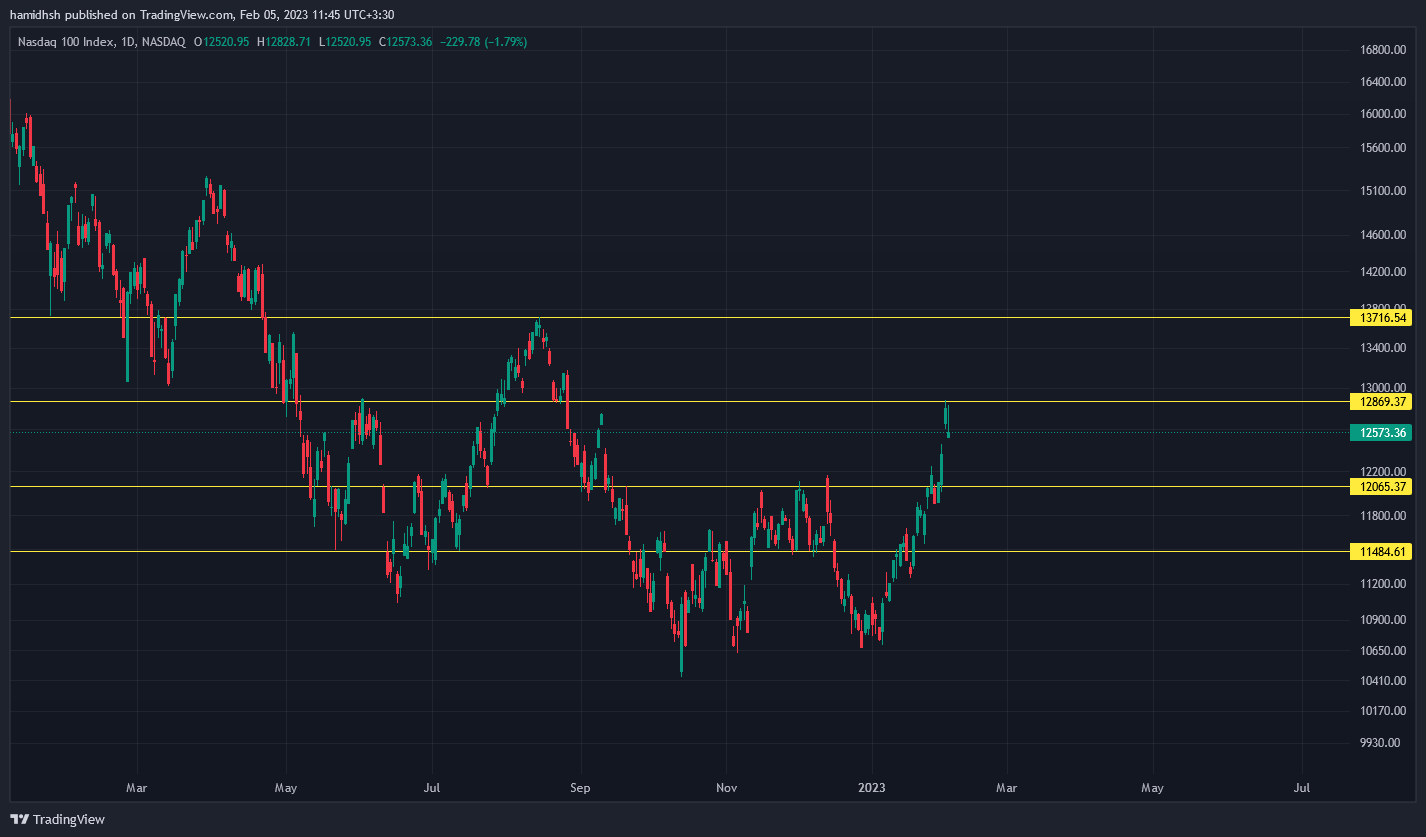Click the 12065.37 price label
1426x837 pixels.
[x=1381, y=487]
